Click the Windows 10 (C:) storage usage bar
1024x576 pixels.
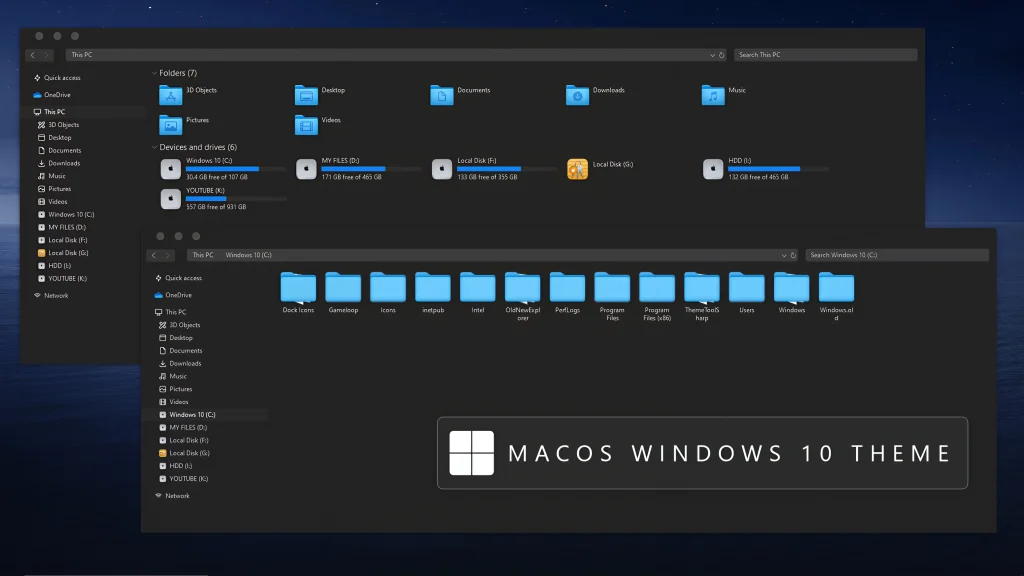coord(236,169)
